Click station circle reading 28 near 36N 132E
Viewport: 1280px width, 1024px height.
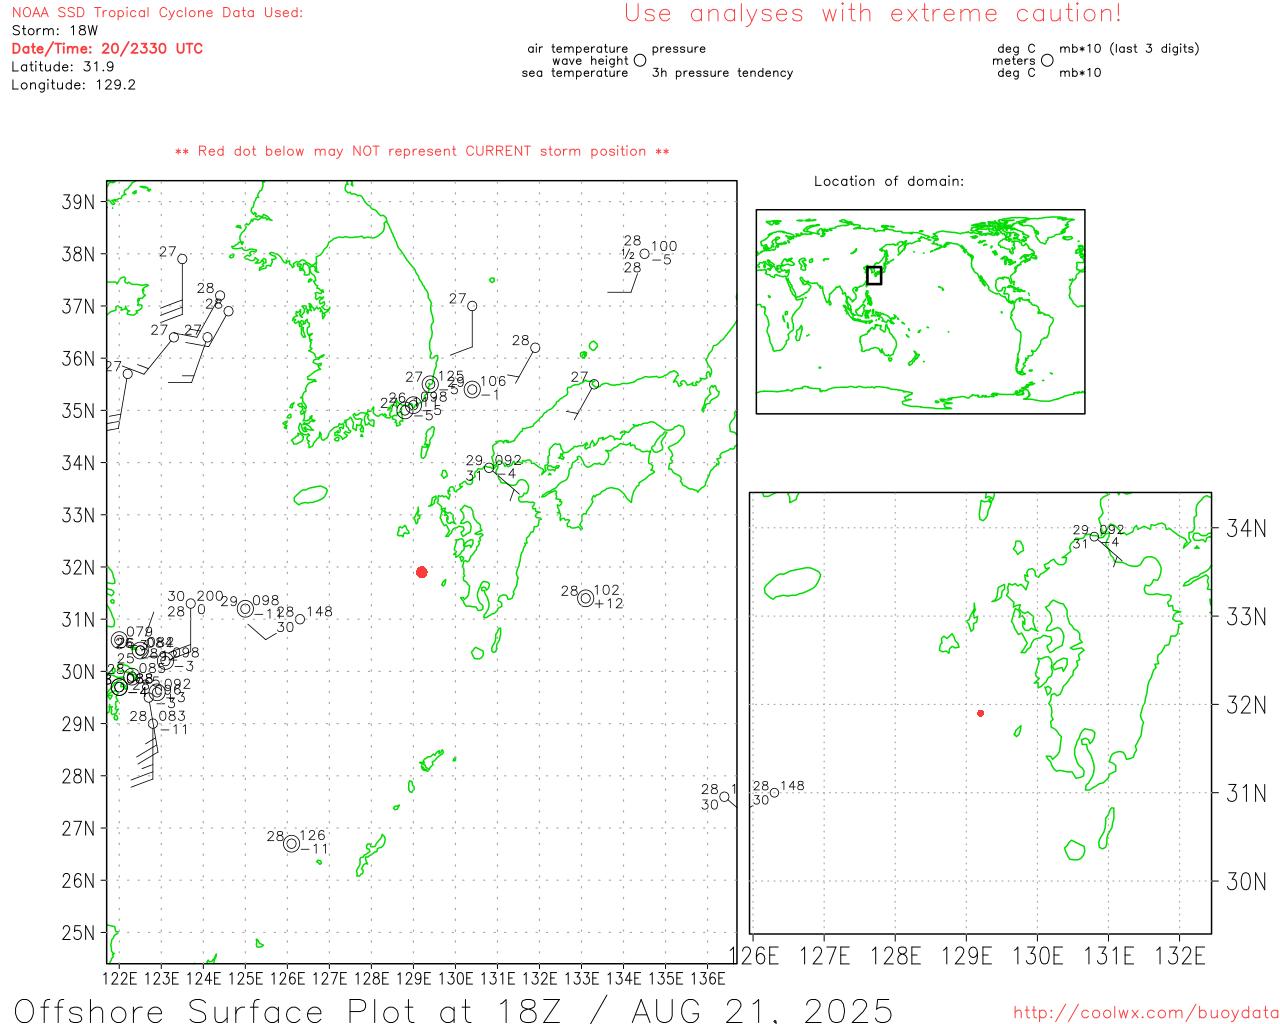point(535,348)
